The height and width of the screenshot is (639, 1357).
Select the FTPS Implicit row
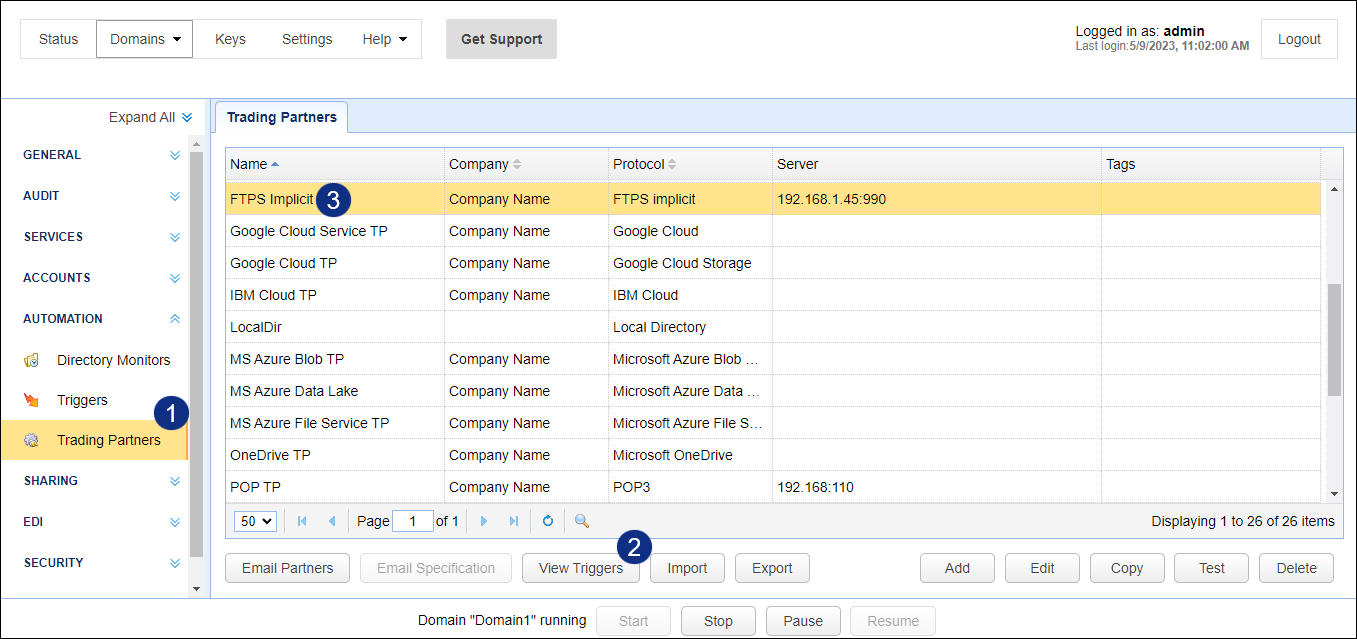point(773,199)
